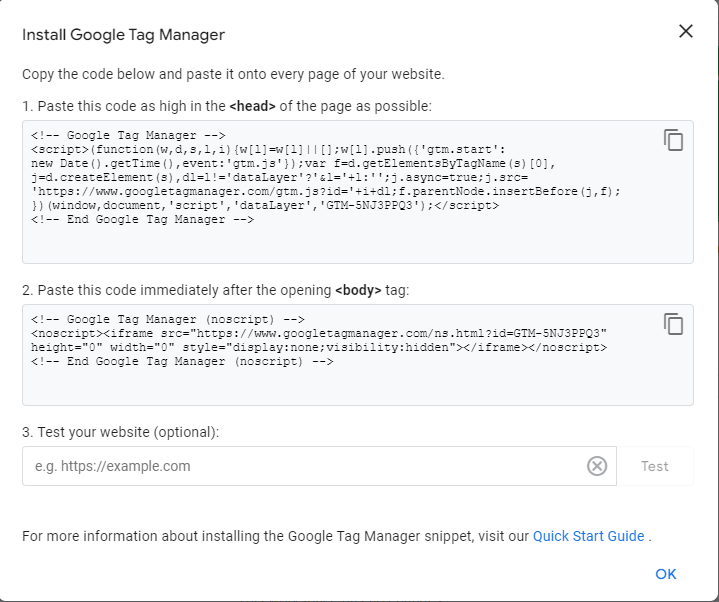
Task: Copy the body noscript code snippet
Action: point(673,324)
